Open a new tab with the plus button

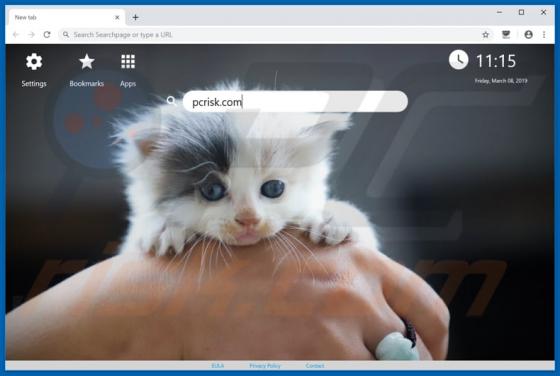[135, 17]
